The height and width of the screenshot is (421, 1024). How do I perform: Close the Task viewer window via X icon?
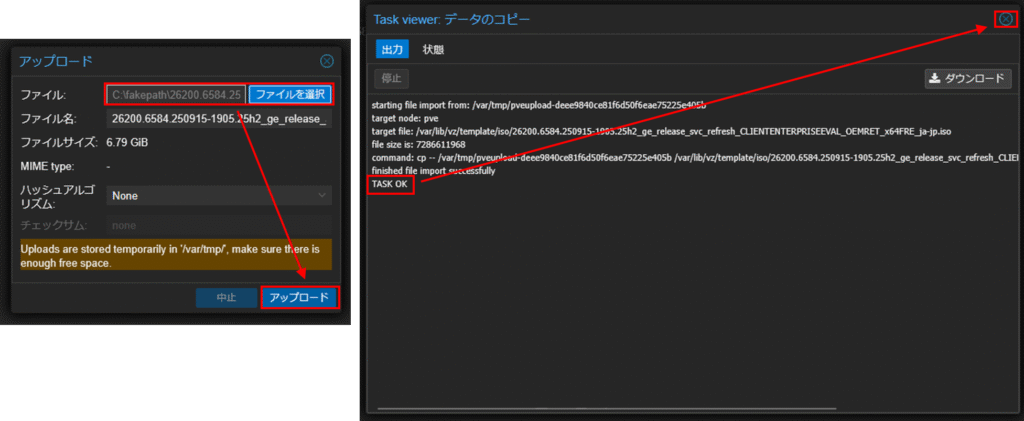tap(1005, 19)
